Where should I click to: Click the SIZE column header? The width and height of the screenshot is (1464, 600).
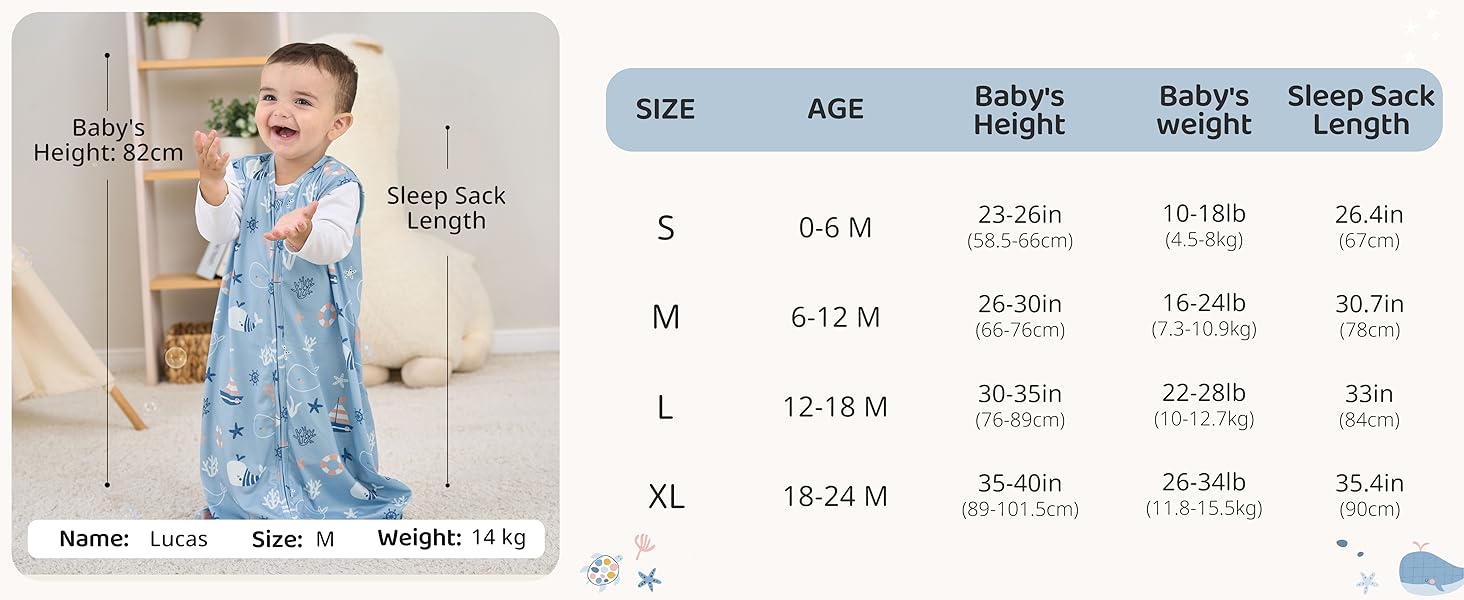665,110
